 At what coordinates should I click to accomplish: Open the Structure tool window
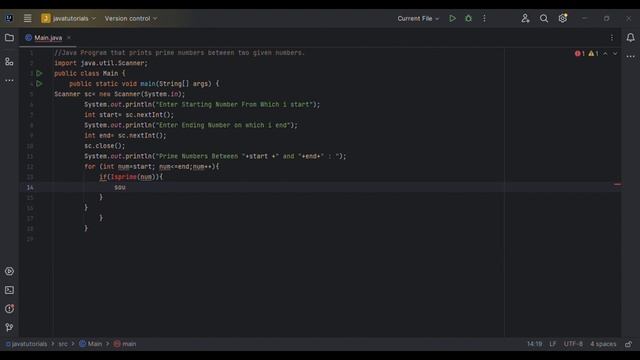pyautogui.click(x=9, y=62)
